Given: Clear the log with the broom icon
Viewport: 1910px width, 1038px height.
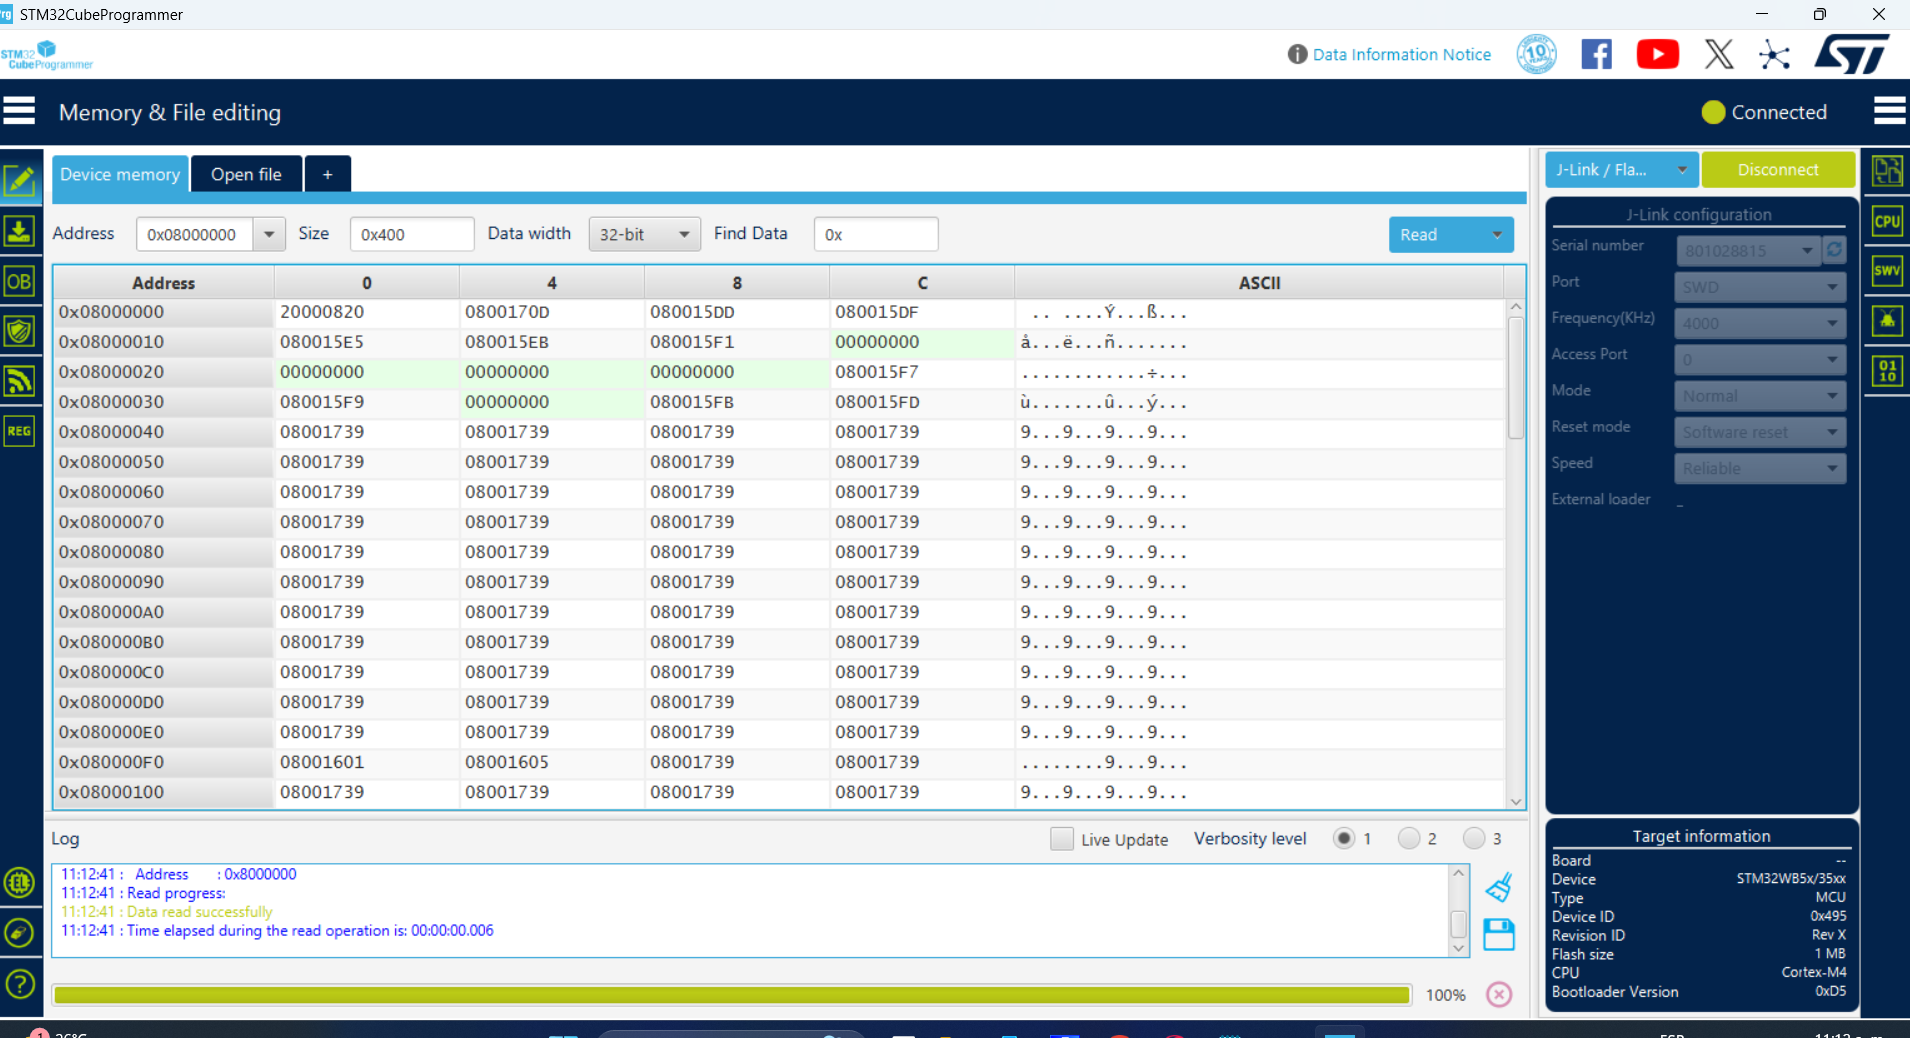Looking at the screenshot, I should tap(1498, 887).
